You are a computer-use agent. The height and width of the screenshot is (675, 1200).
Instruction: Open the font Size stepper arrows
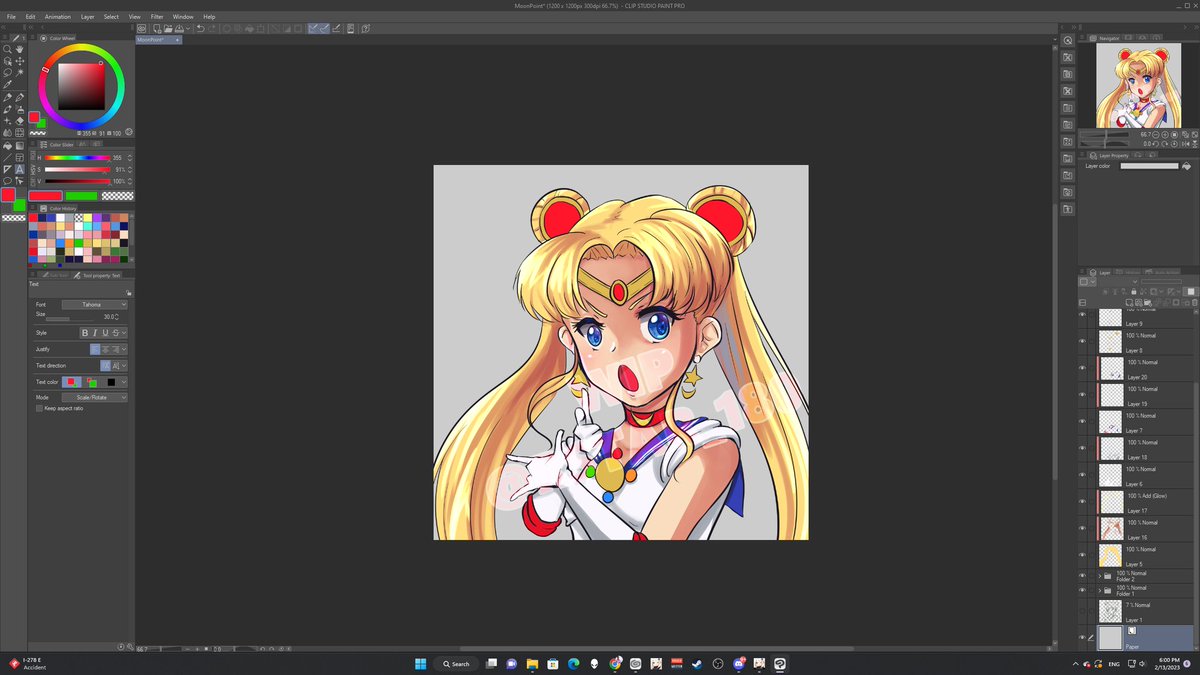(119, 316)
